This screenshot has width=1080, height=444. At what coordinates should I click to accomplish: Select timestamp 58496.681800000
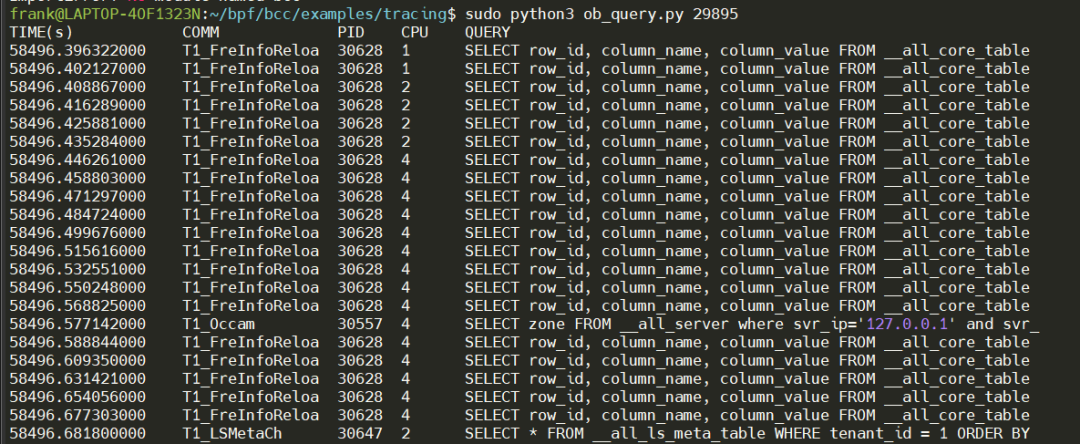click(x=78, y=434)
